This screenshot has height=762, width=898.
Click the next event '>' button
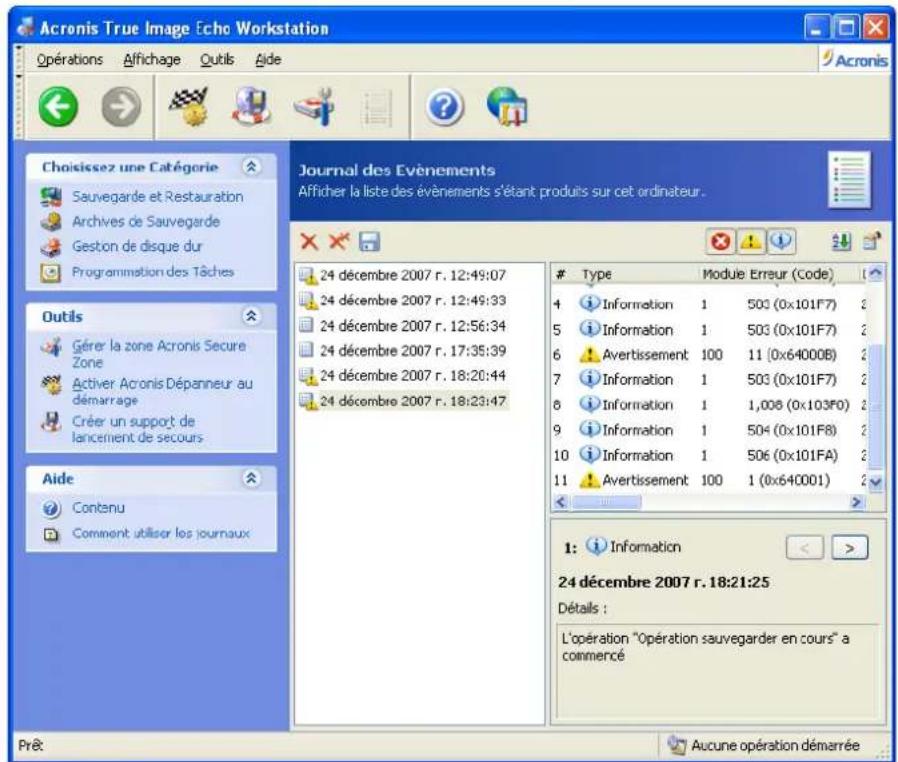click(x=849, y=548)
